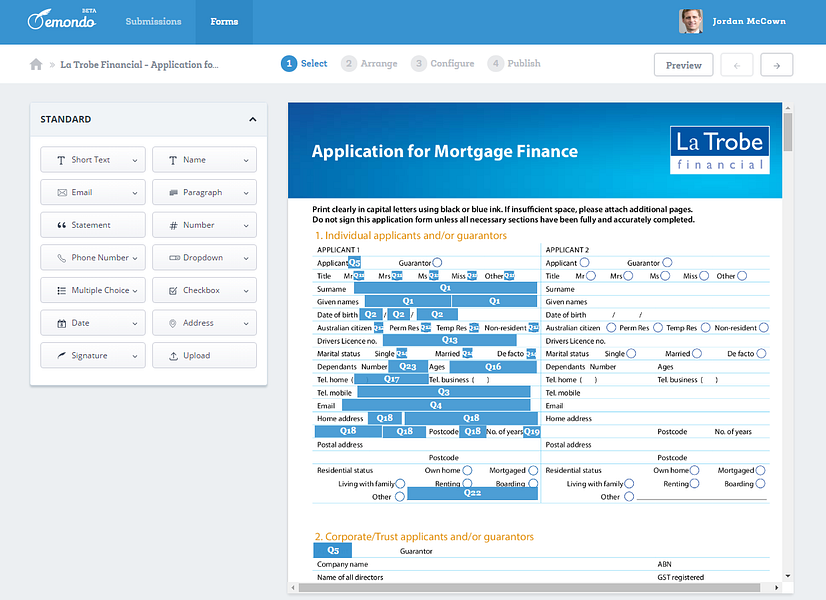Image resolution: width=826 pixels, height=600 pixels.
Task: Click the horizontal scrollbar thumb
Action: (529, 587)
